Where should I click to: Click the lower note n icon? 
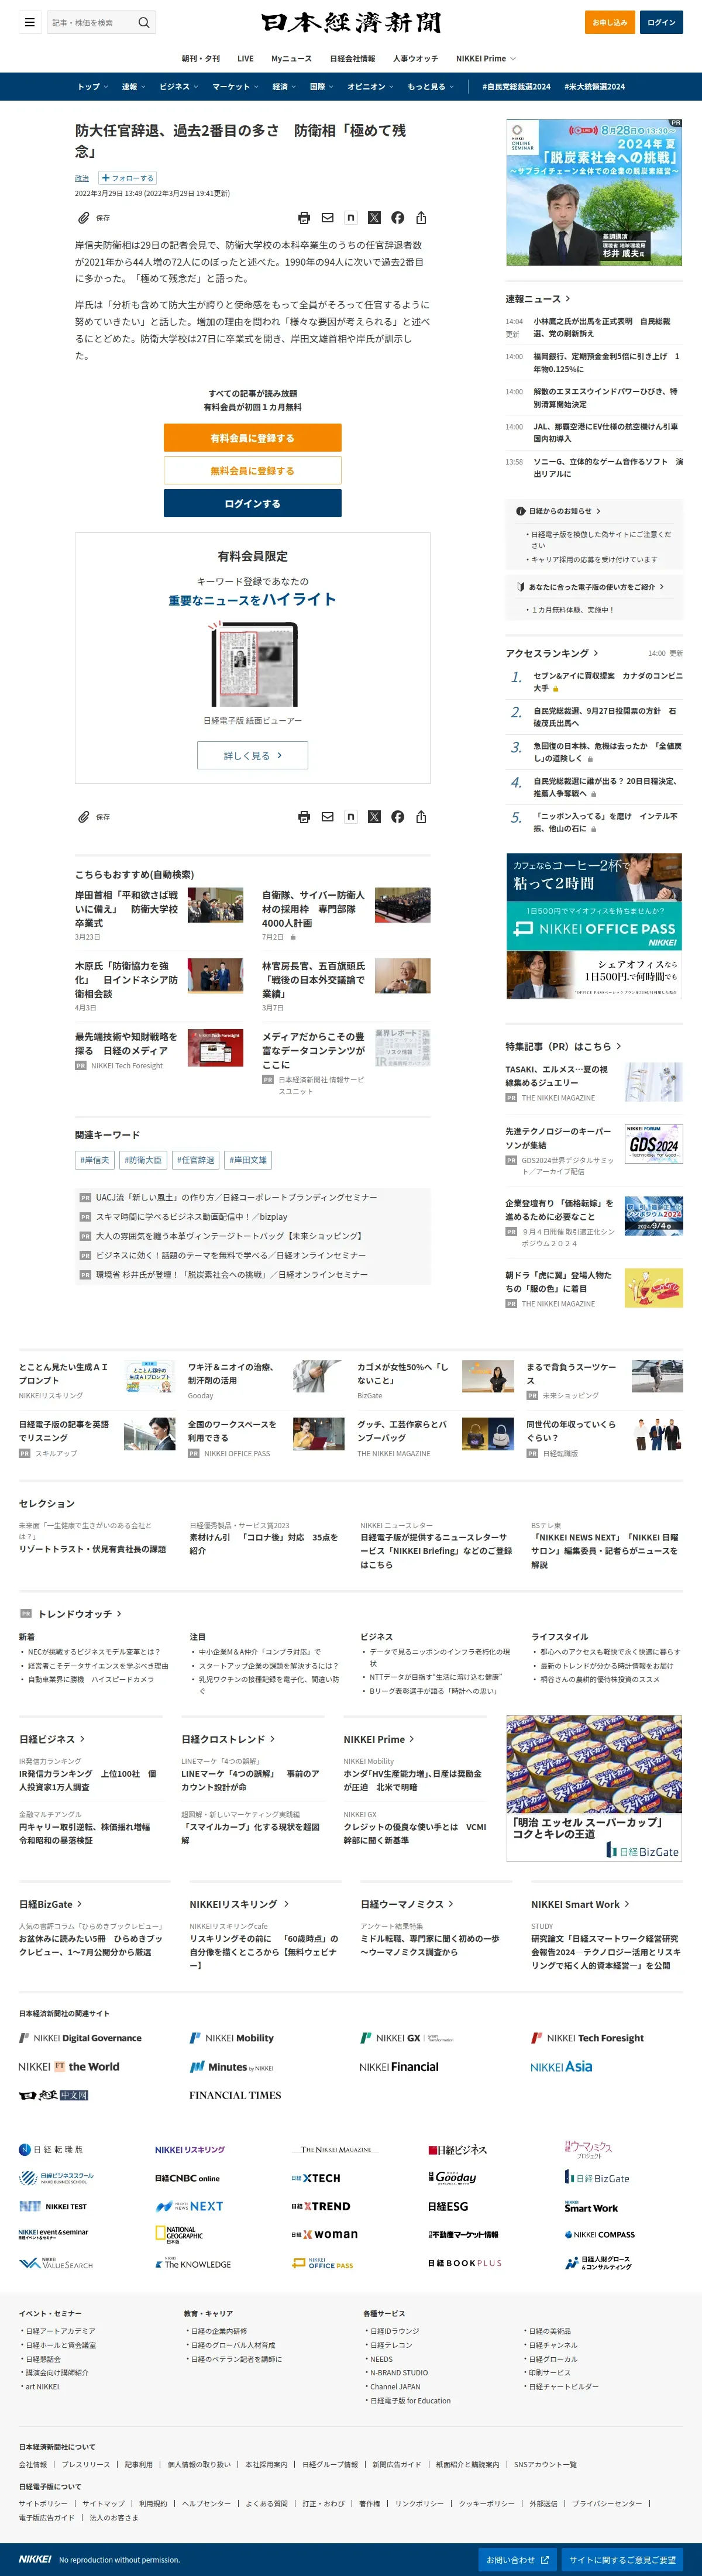350,816
